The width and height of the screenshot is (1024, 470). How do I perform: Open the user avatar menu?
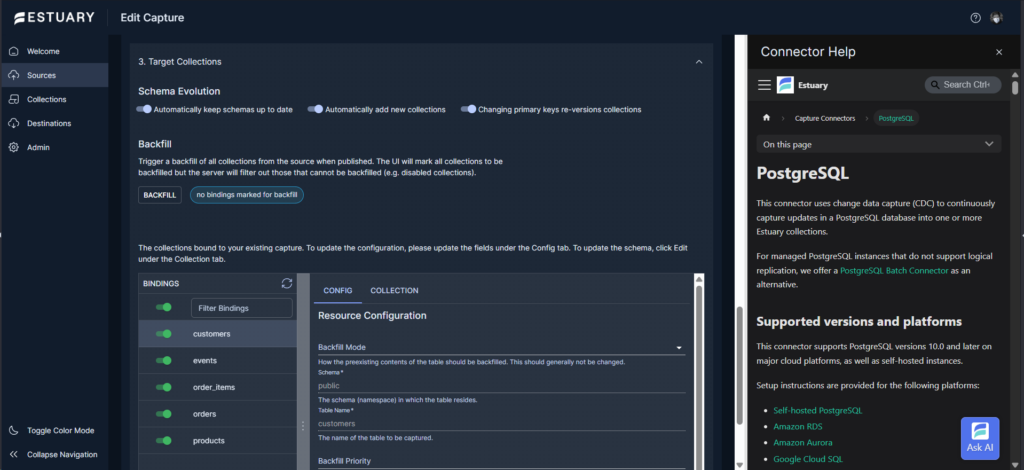996,18
